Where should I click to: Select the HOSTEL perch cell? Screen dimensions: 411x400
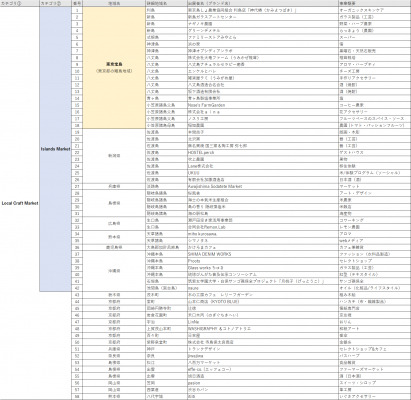(x=263, y=152)
